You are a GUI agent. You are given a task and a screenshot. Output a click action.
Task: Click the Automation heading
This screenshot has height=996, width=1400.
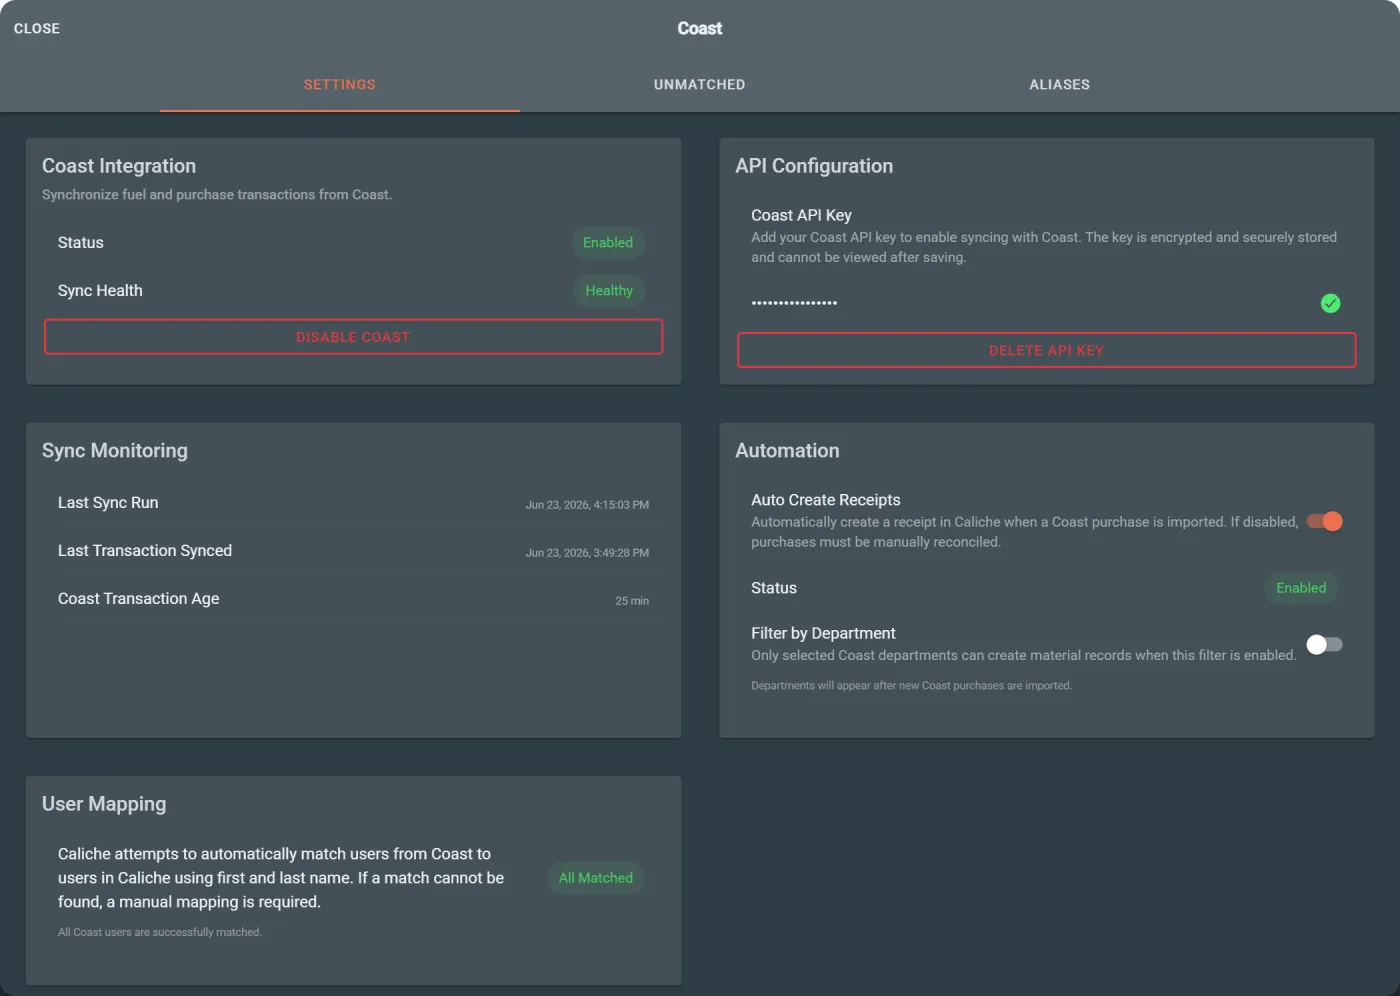(787, 451)
